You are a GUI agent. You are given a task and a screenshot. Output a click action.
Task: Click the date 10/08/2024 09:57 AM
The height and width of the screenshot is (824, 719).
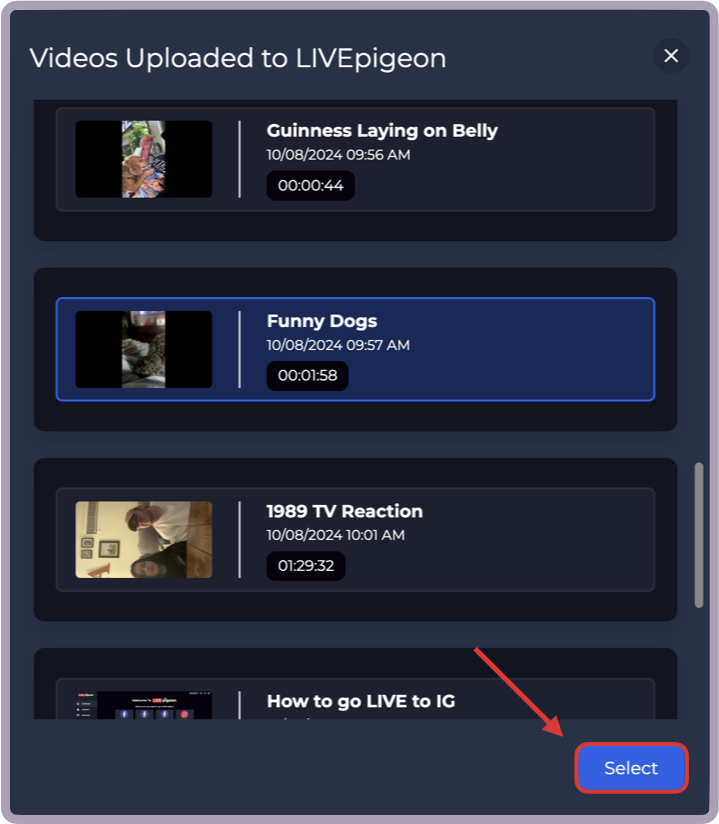[338, 345]
